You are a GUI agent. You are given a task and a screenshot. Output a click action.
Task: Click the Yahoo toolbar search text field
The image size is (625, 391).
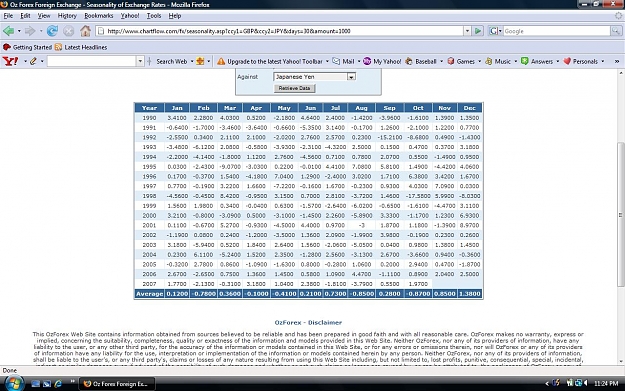(x=92, y=61)
